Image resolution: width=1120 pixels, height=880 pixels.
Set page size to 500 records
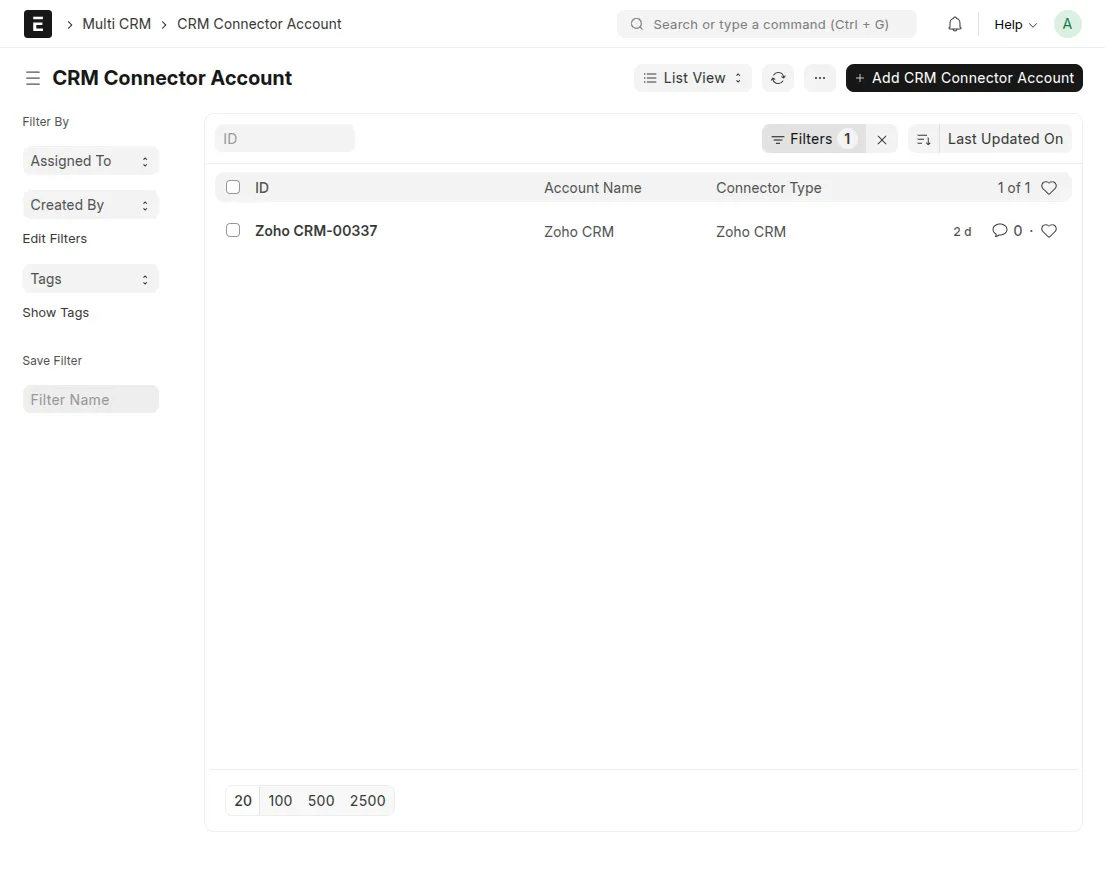[321, 800]
